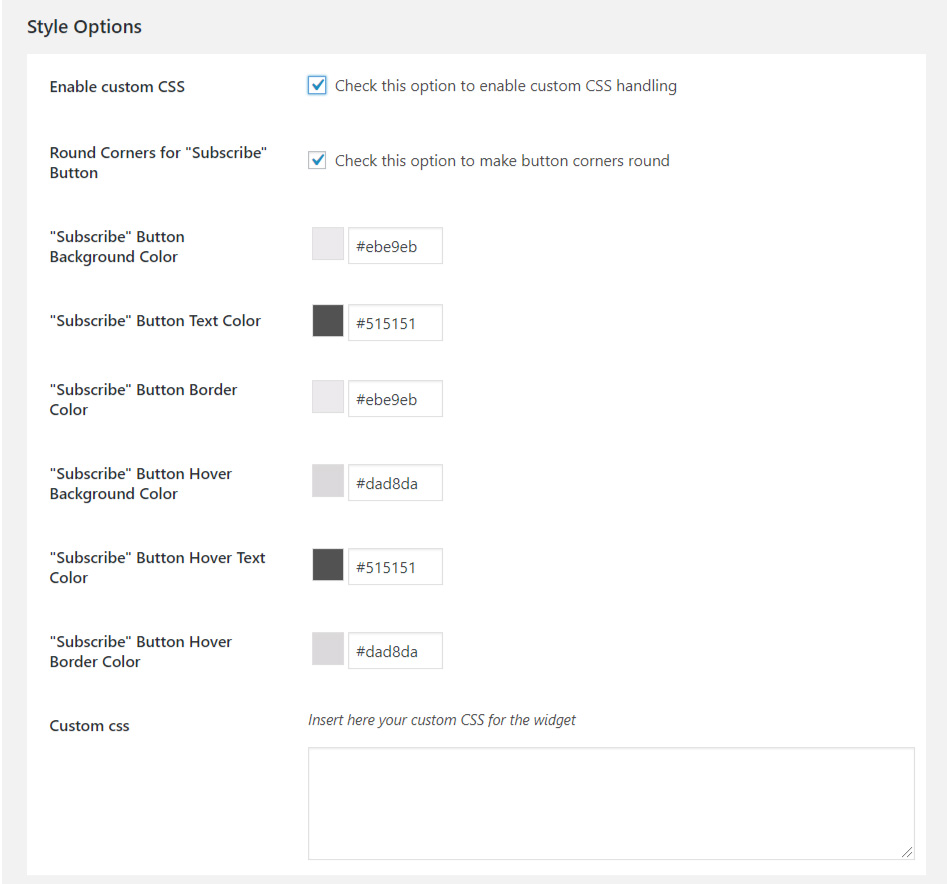Click the 'Custom css' field label
The height and width of the screenshot is (884, 950).
click(x=89, y=726)
